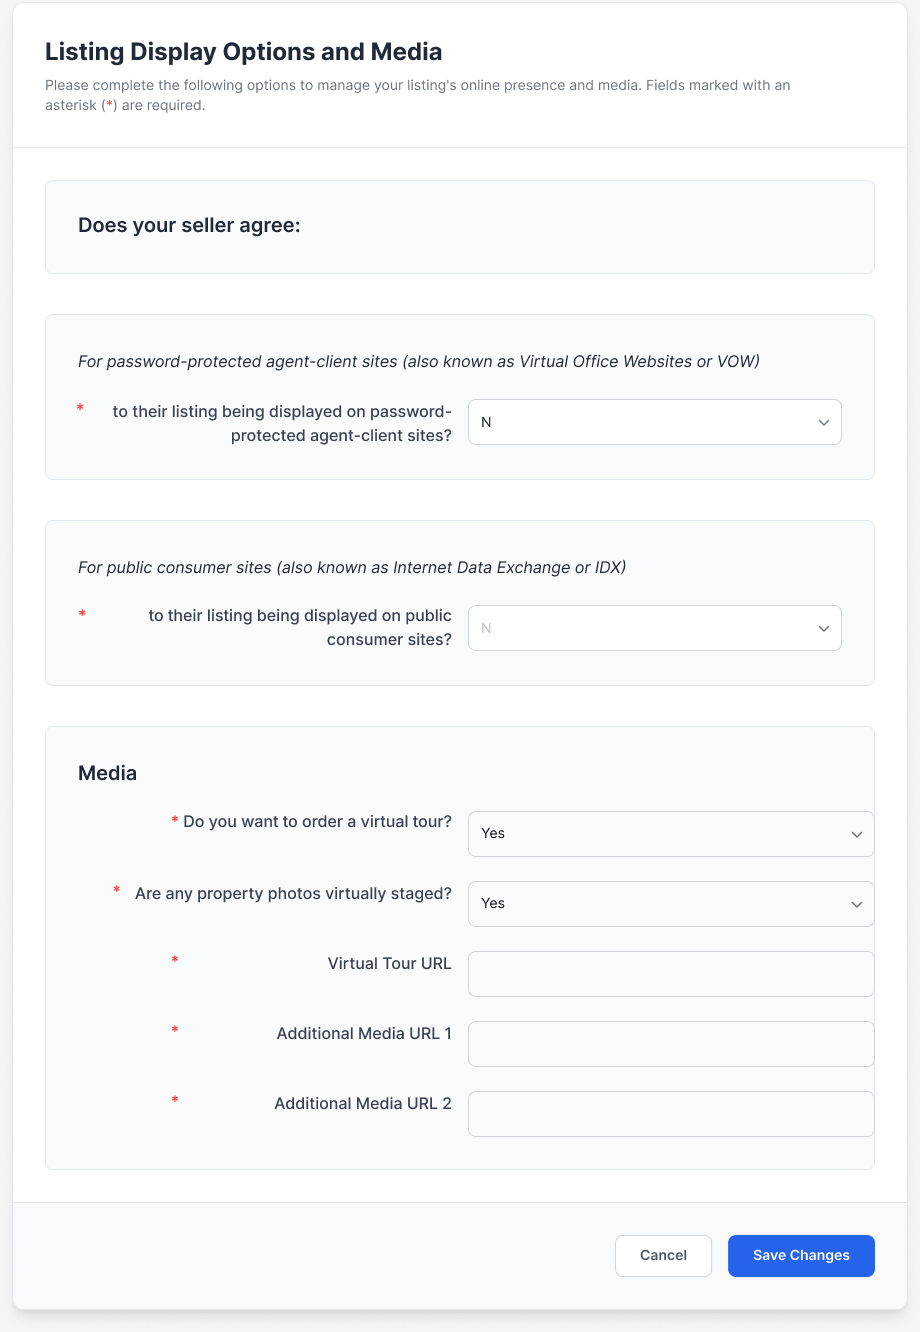920x1332 pixels.
Task: Click the 'Are any property photos virtually staged?' label
Action: [x=293, y=894]
